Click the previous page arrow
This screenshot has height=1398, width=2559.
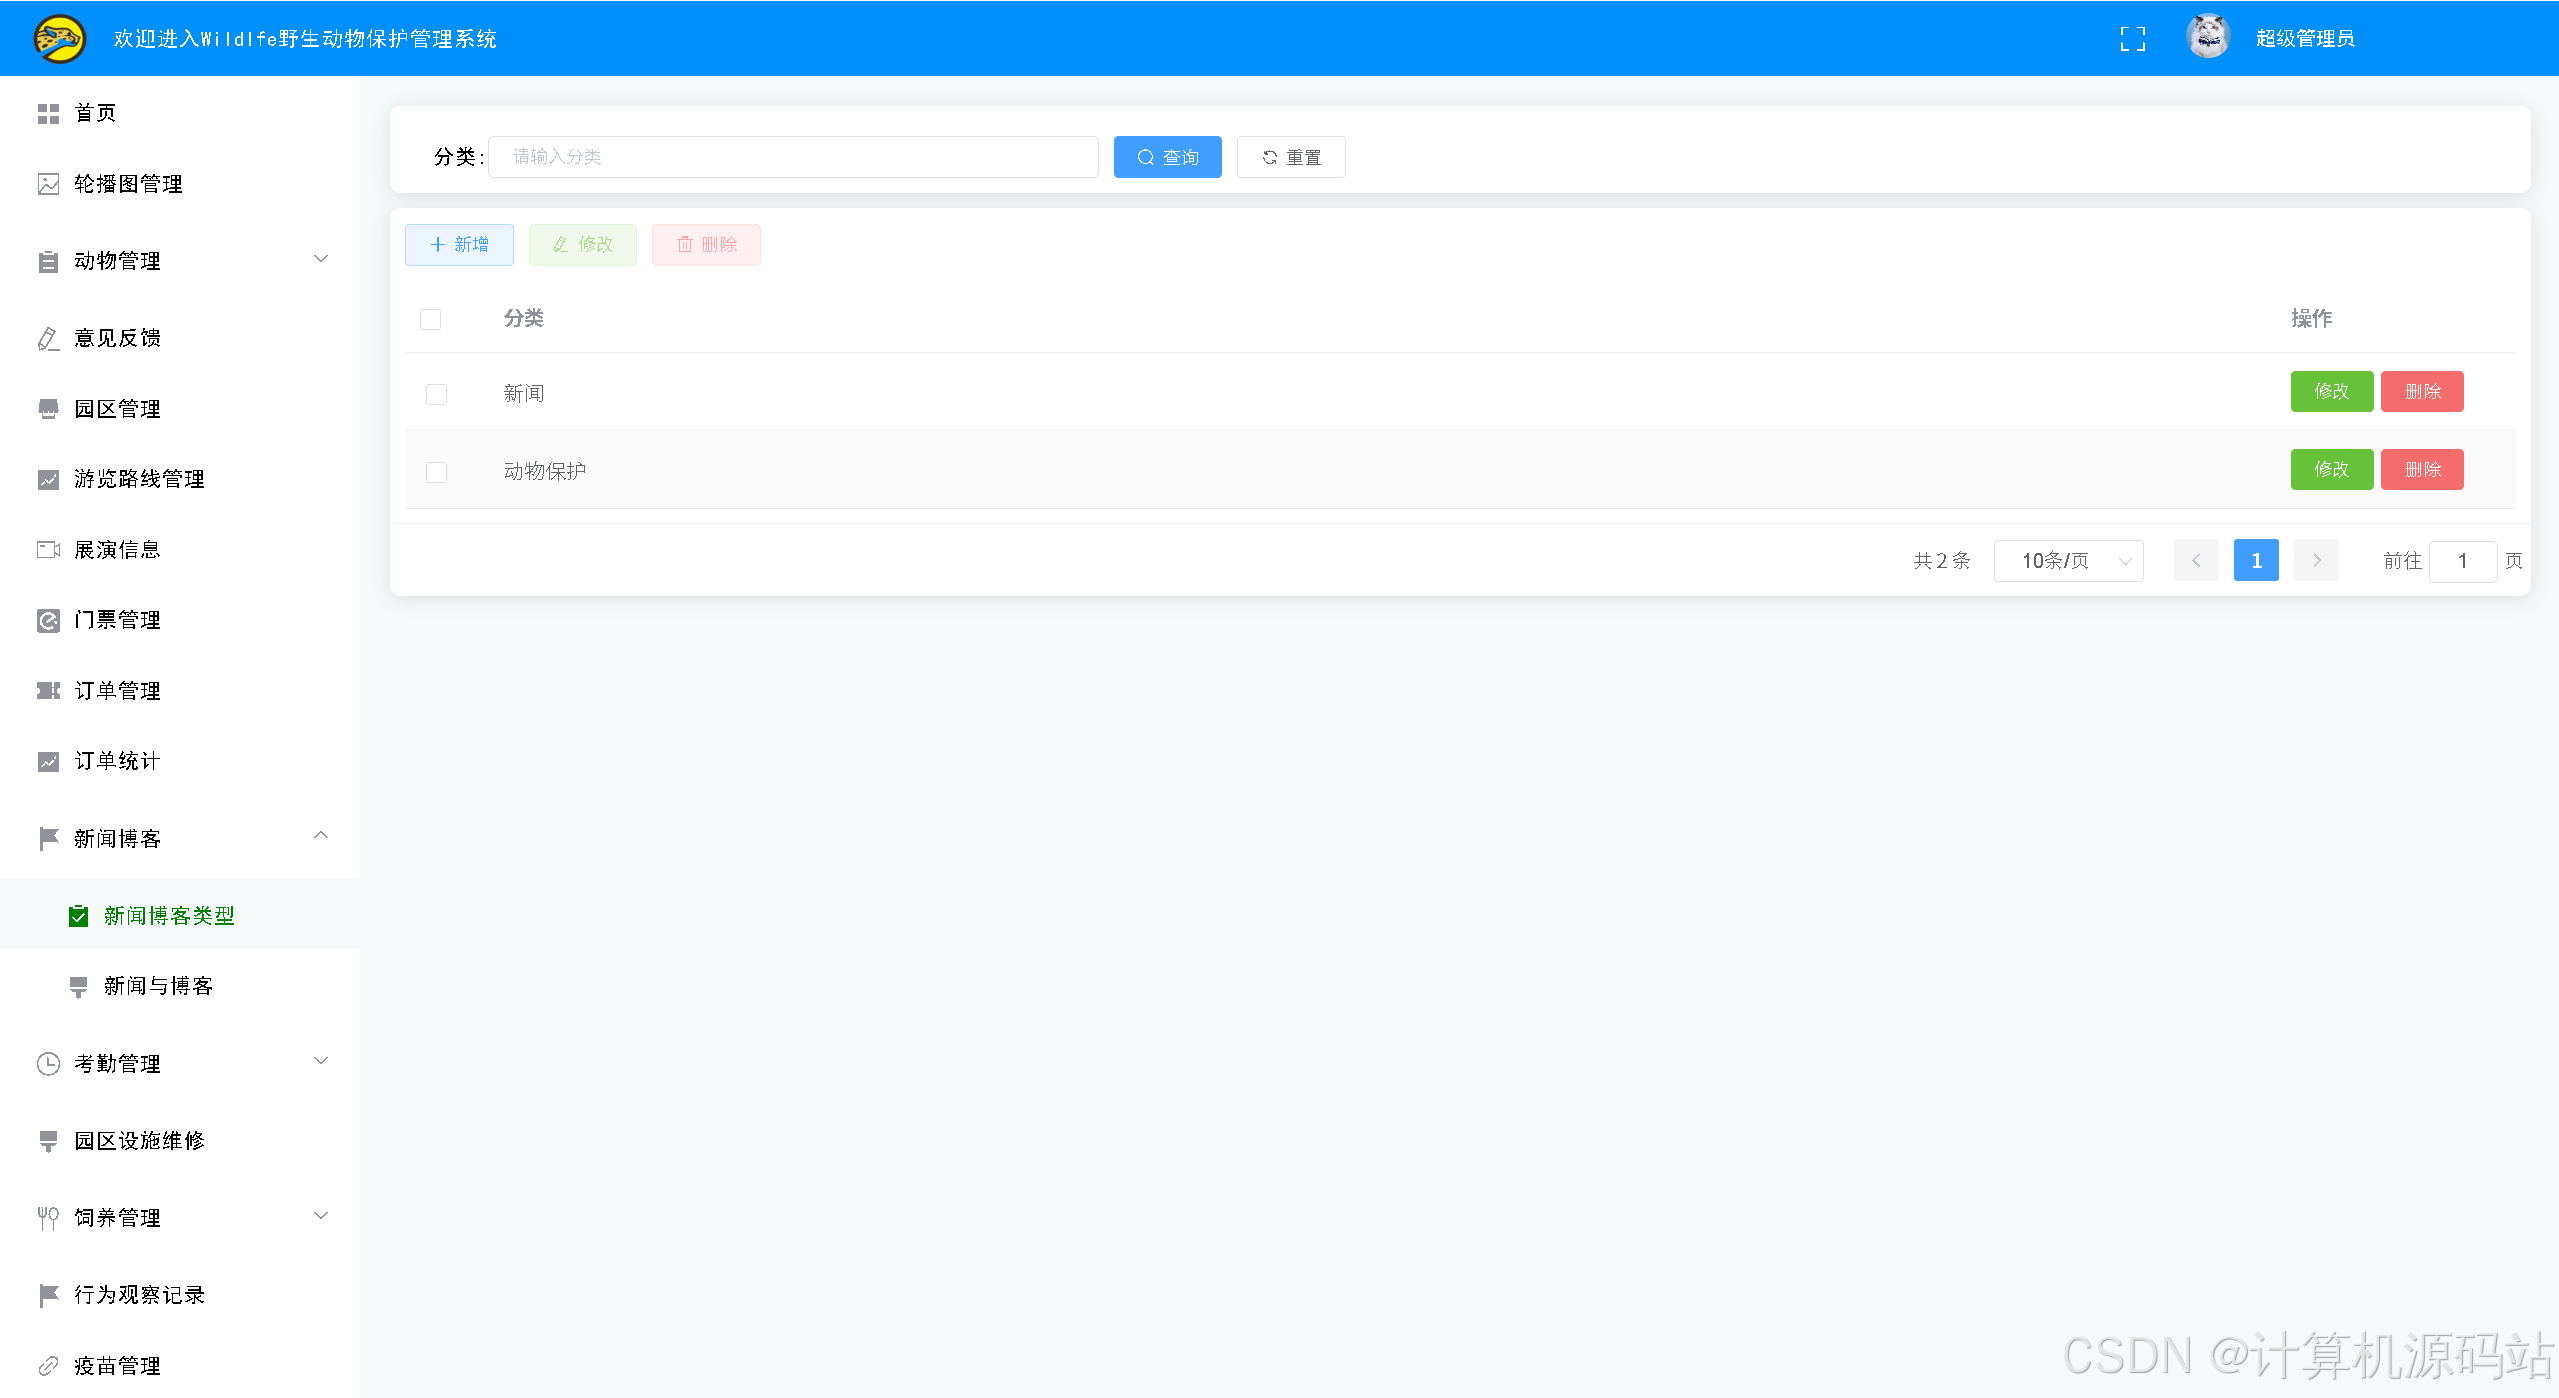2196,561
